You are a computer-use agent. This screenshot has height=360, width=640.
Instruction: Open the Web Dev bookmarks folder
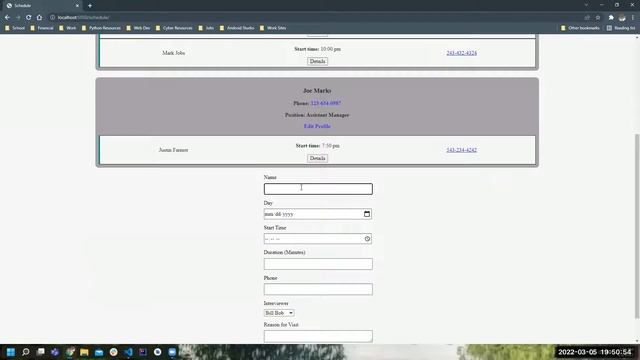click(138, 28)
